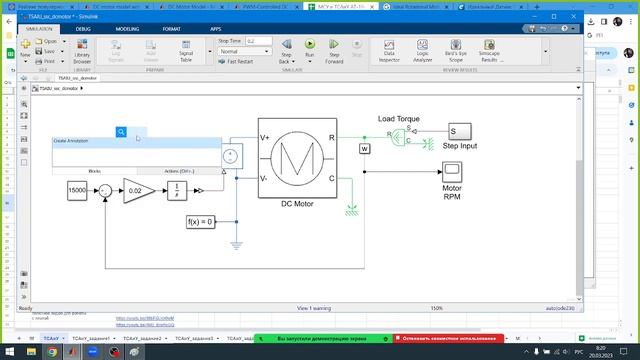Switch to the Simulation ribbon tab
The image size is (640, 360).
39,29
